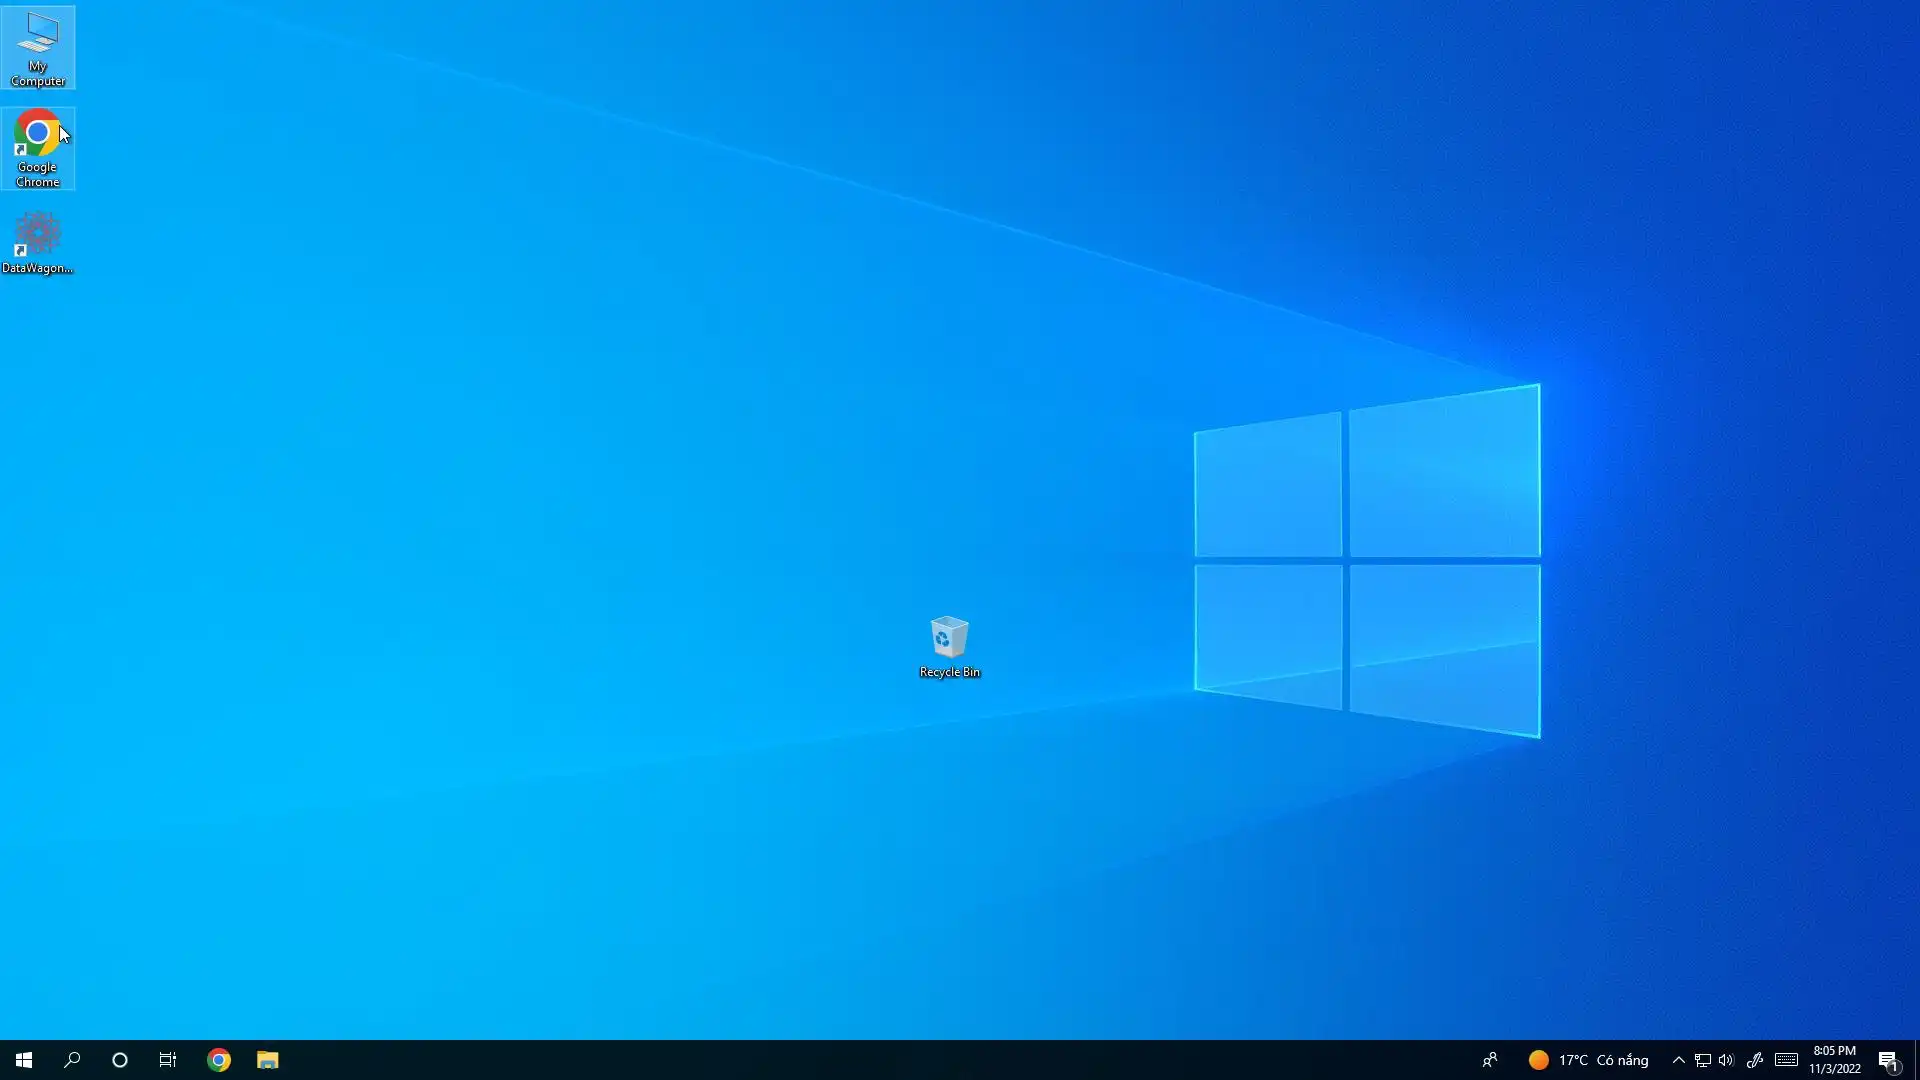Open the Action Center notifications
Viewport: 1920px width, 1080px height.
(1888, 1060)
